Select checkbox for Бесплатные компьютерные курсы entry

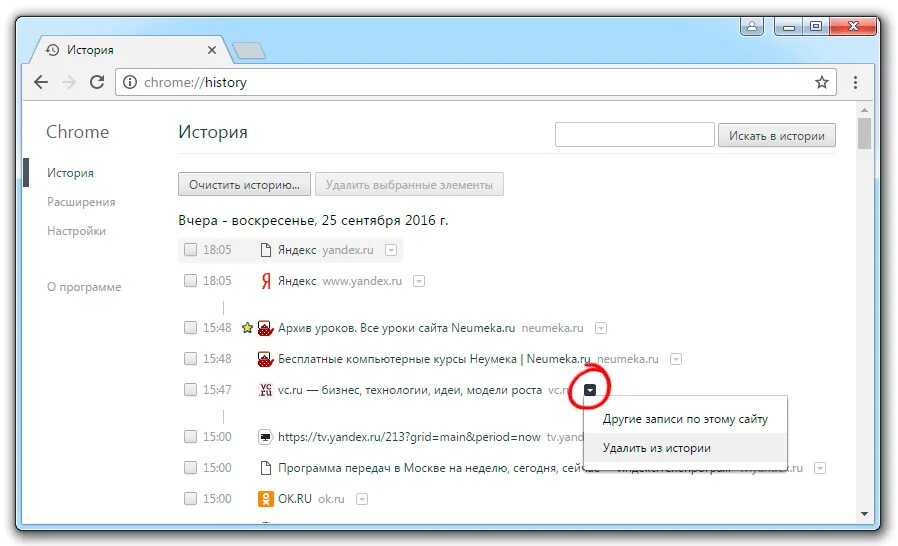[x=190, y=358]
